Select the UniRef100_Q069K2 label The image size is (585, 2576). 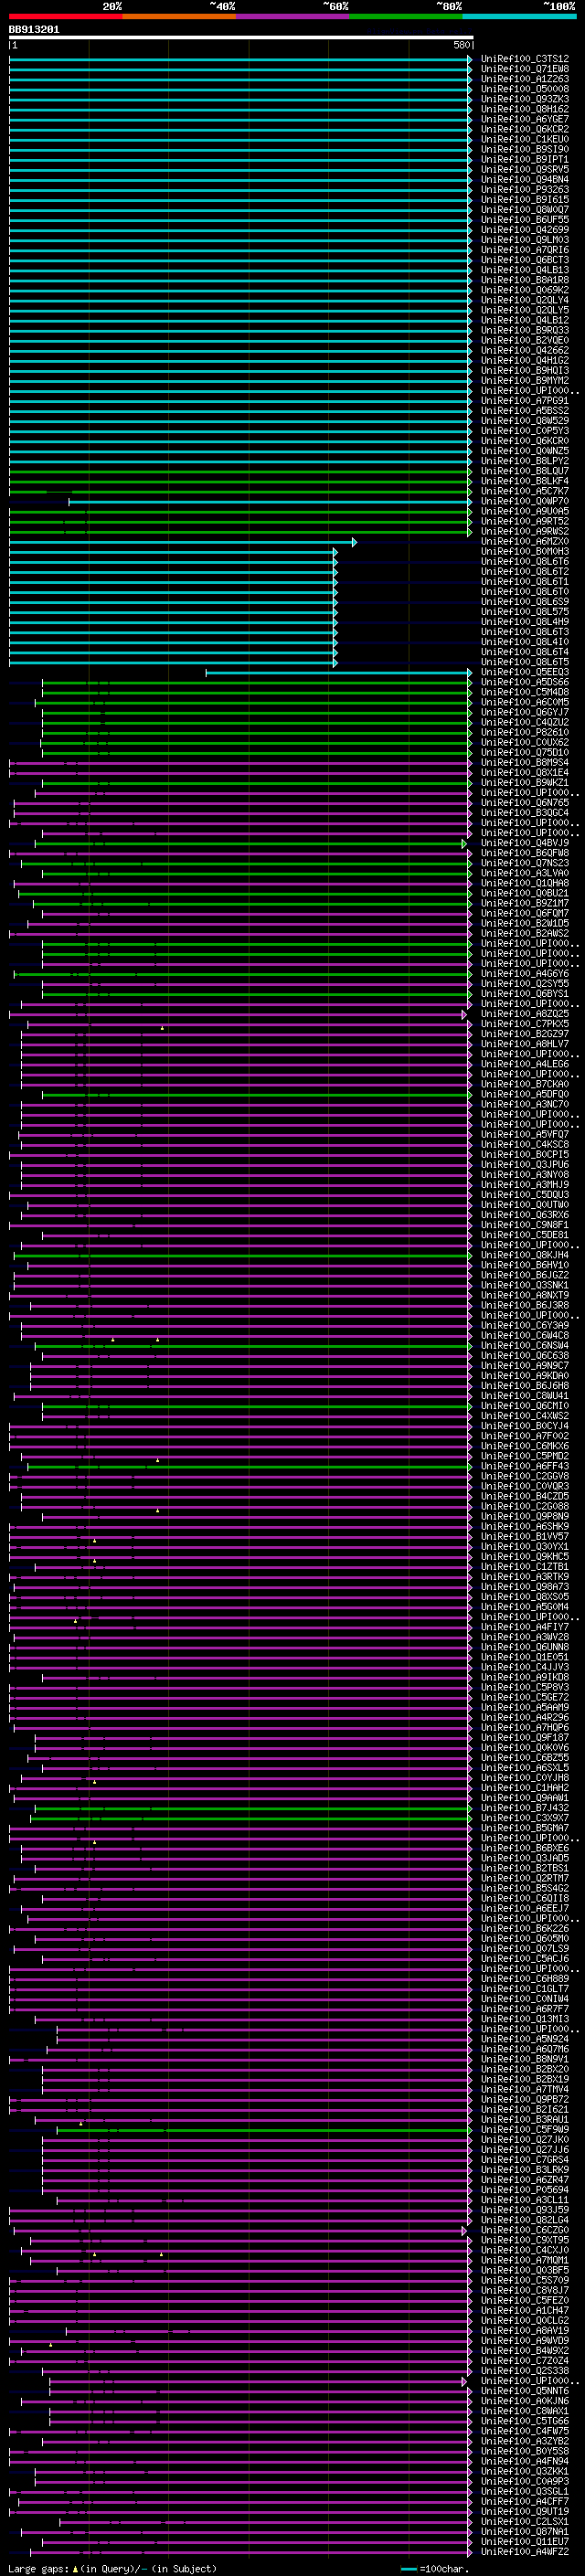point(525,290)
